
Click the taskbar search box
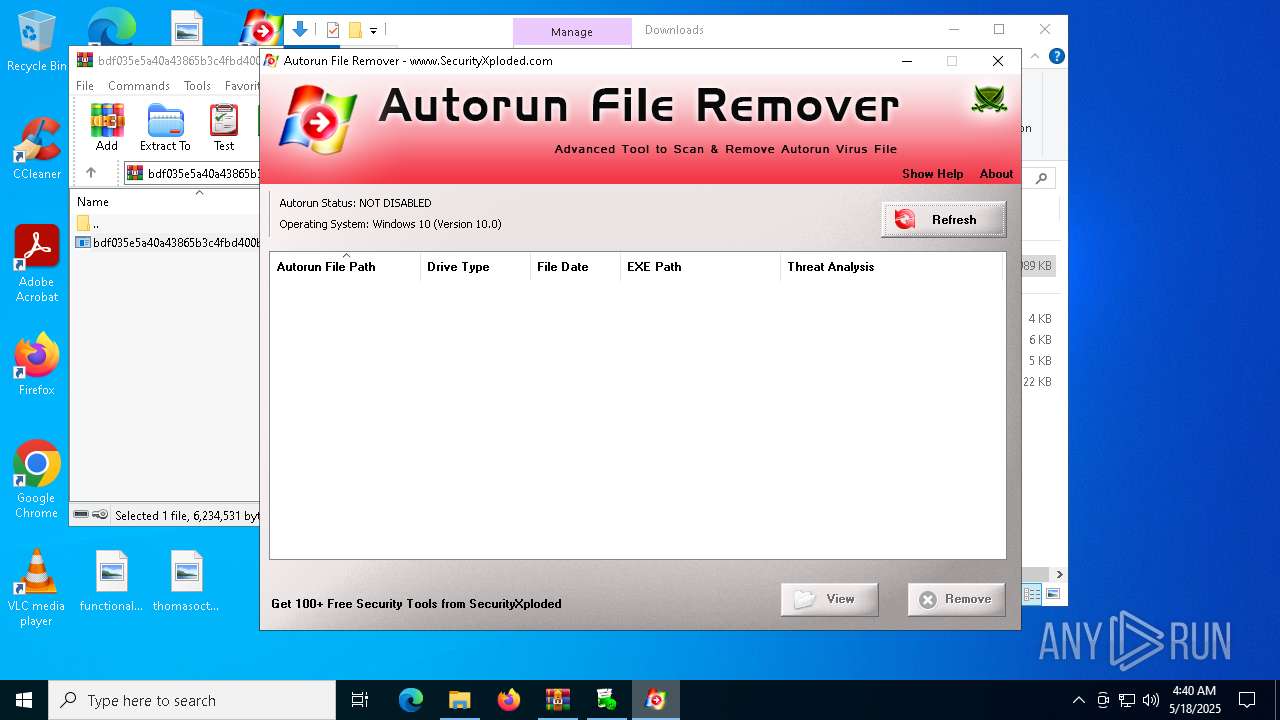coord(192,700)
